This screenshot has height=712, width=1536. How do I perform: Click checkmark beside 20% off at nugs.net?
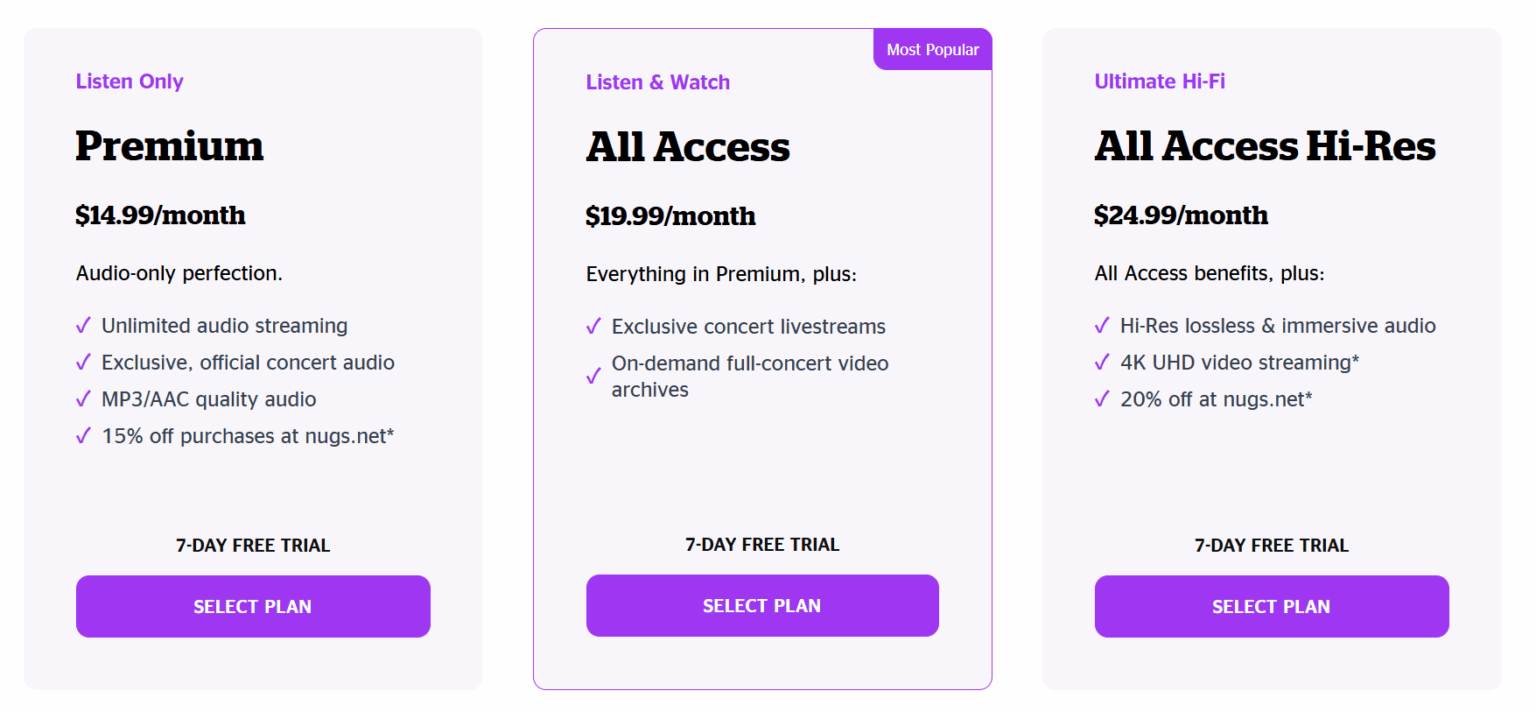coord(1102,400)
